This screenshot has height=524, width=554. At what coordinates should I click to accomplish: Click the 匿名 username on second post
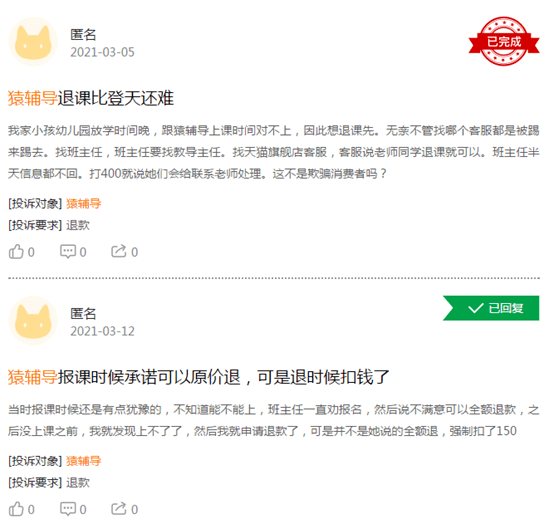(x=83, y=314)
